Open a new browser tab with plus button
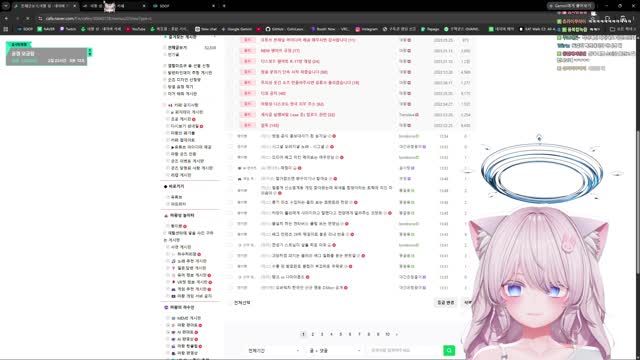 224,6
